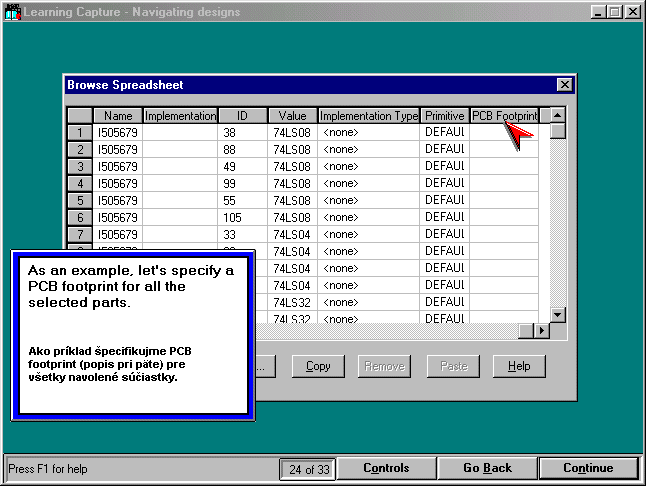646x486 pixels.
Task: Select the PCB Footprint column header
Action: click(x=504, y=116)
